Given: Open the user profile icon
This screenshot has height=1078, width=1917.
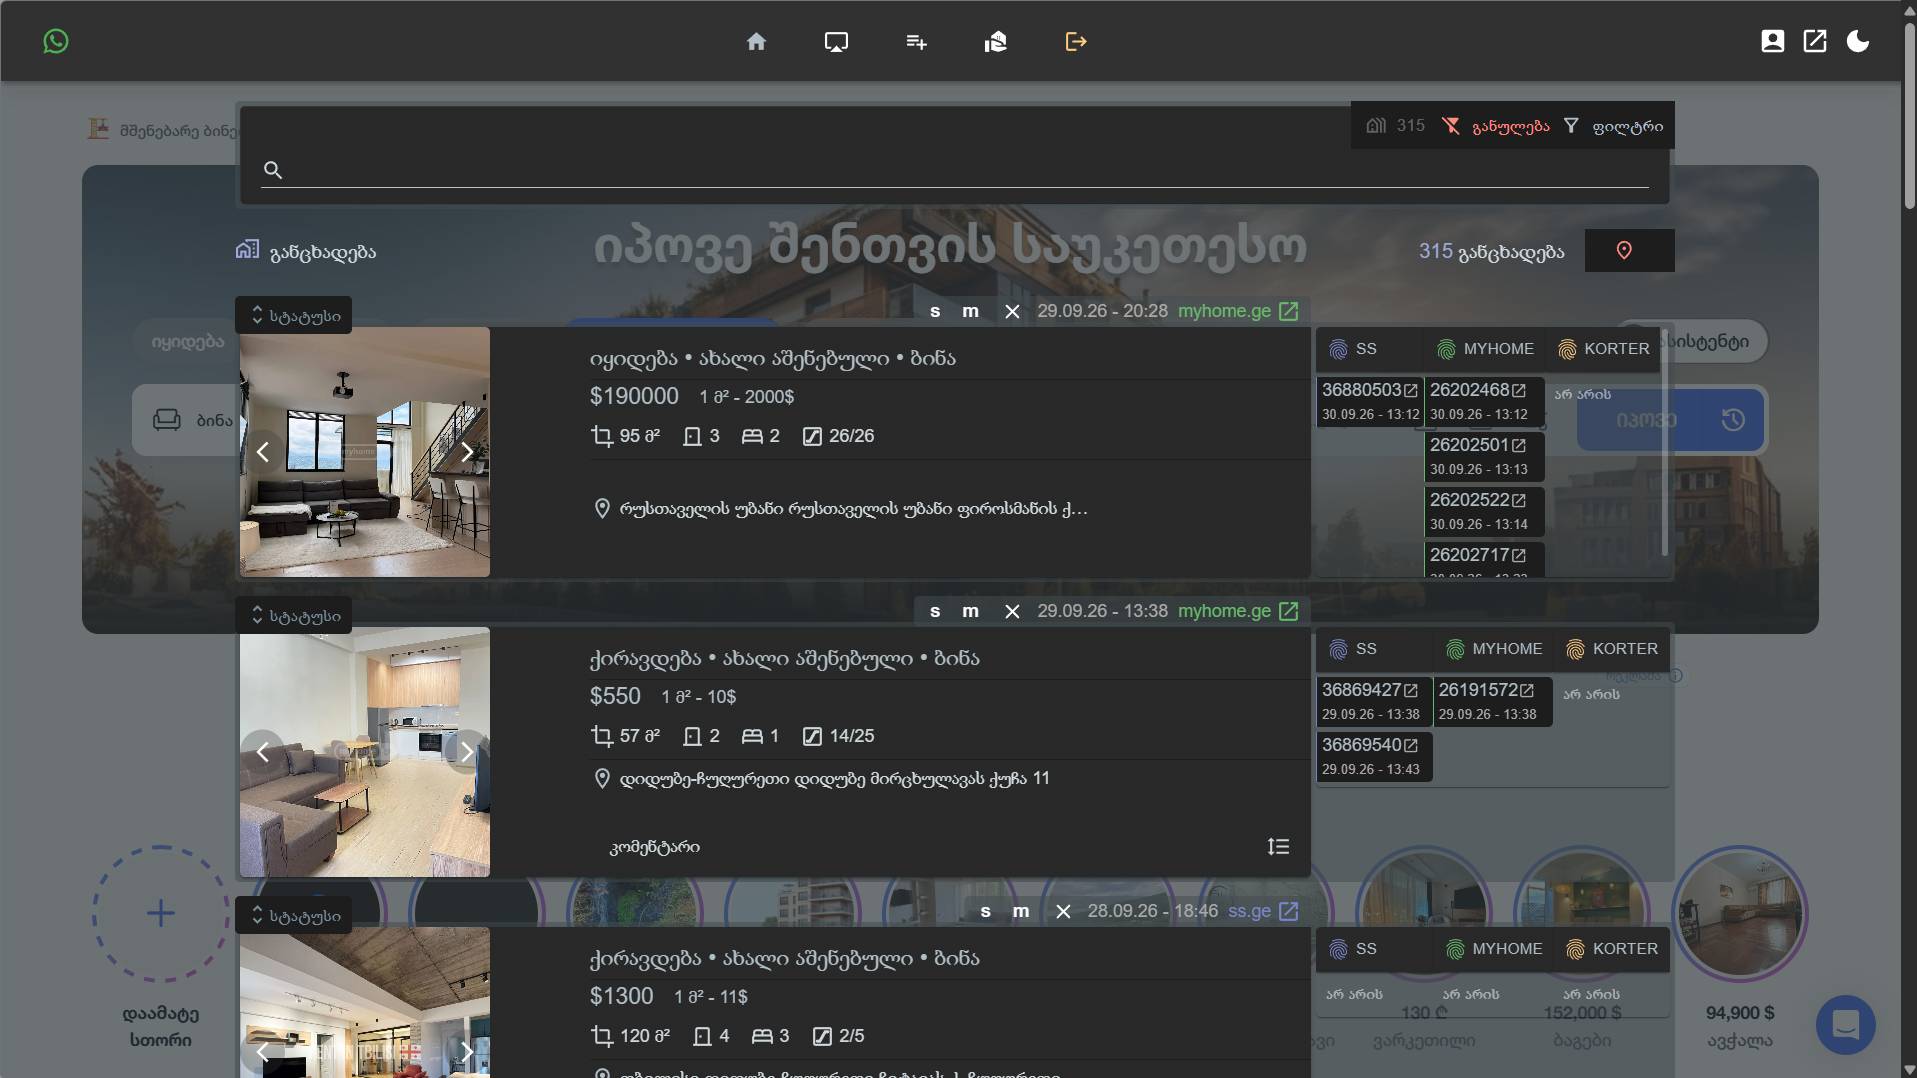Looking at the screenshot, I should [x=1772, y=41].
